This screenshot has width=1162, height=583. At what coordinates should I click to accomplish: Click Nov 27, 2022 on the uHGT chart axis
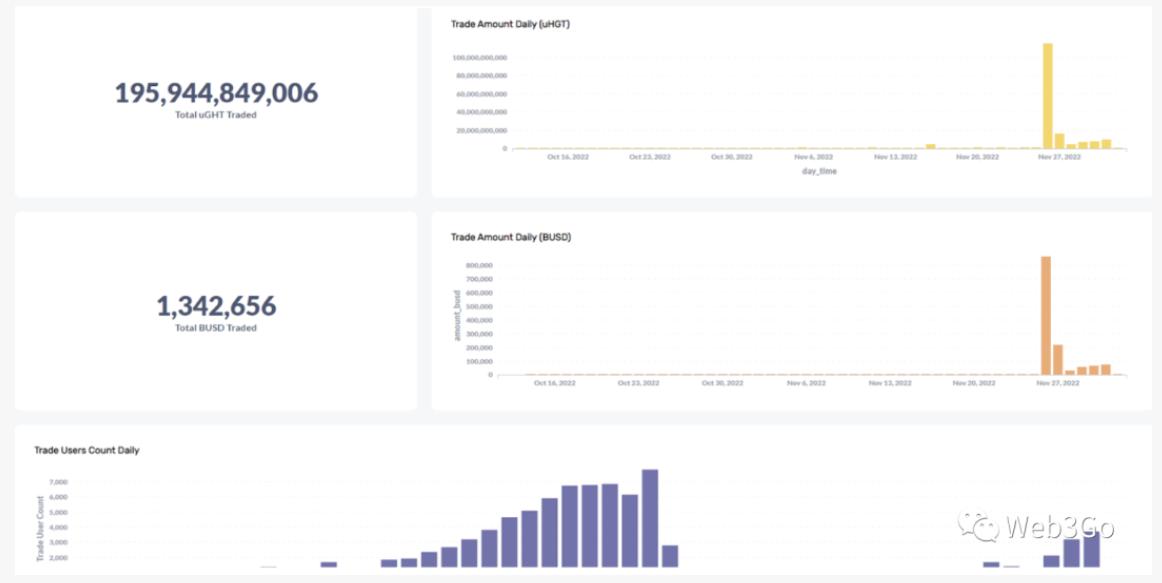pyautogui.click(x=1059, y=157)
